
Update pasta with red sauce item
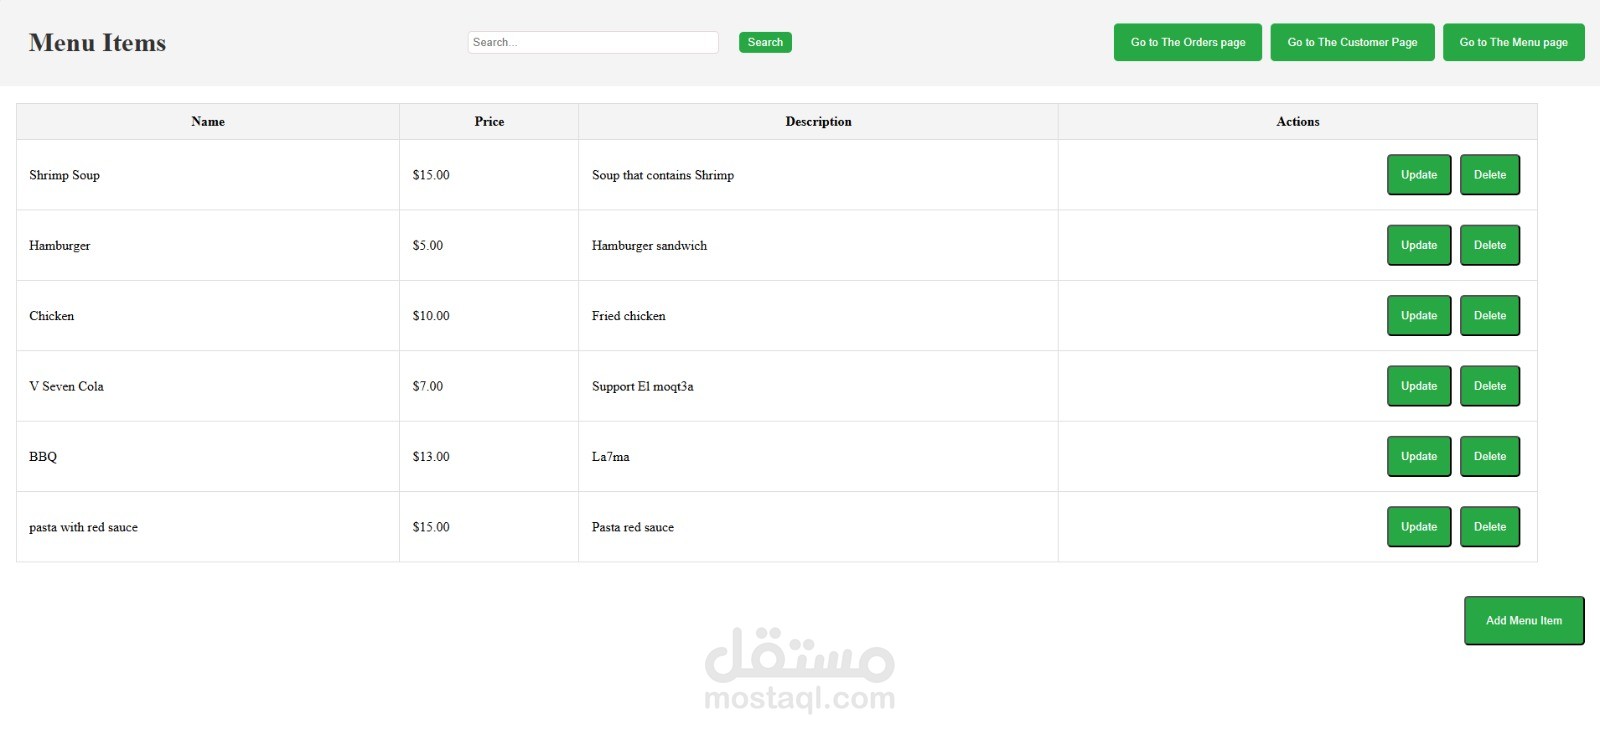[x=1419, y=527]
